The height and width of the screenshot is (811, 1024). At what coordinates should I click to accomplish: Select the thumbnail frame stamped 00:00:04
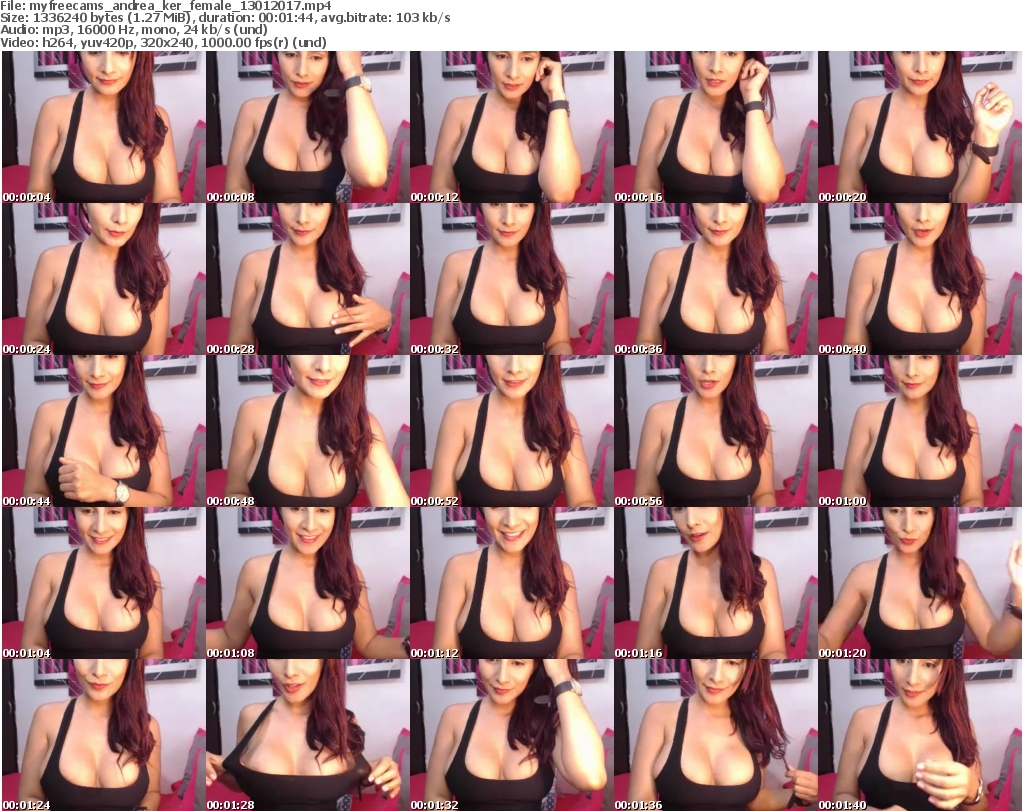[x=103, y=127]
